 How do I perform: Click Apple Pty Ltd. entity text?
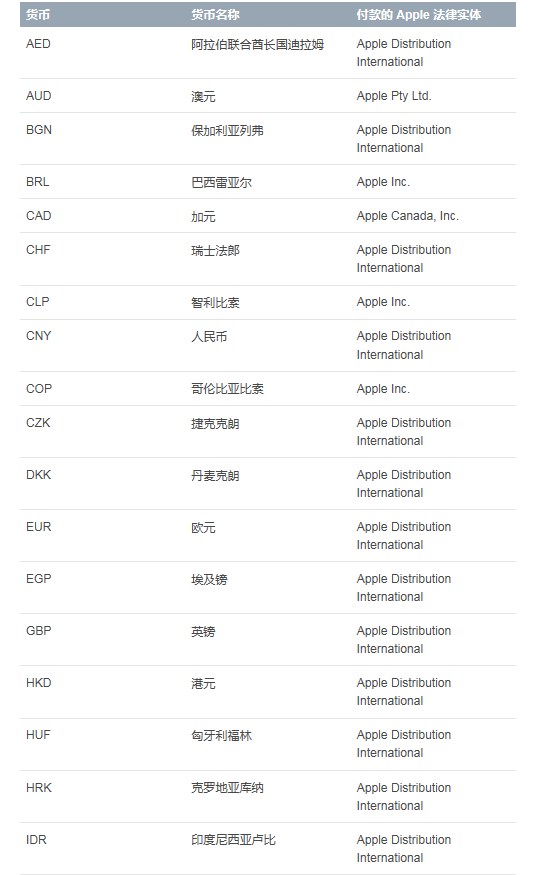coord(394,96)
